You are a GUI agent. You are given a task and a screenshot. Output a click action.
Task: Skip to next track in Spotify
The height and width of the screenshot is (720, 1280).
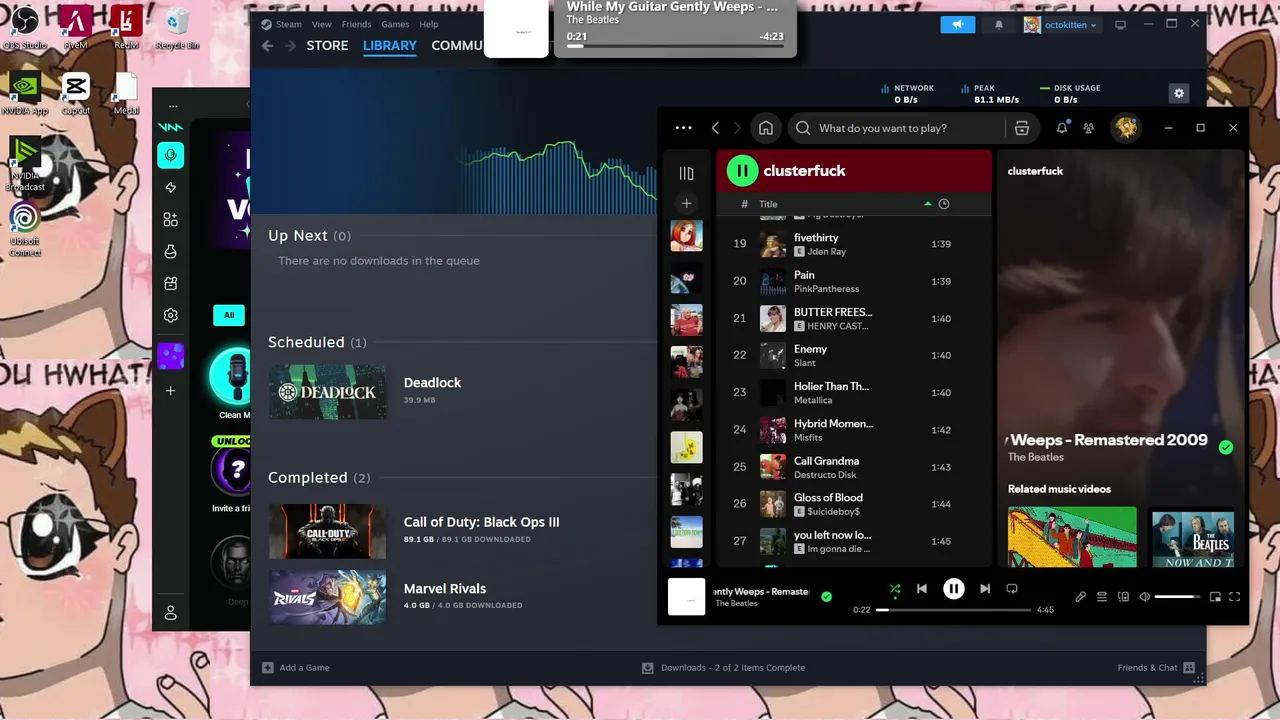[985, 589]
